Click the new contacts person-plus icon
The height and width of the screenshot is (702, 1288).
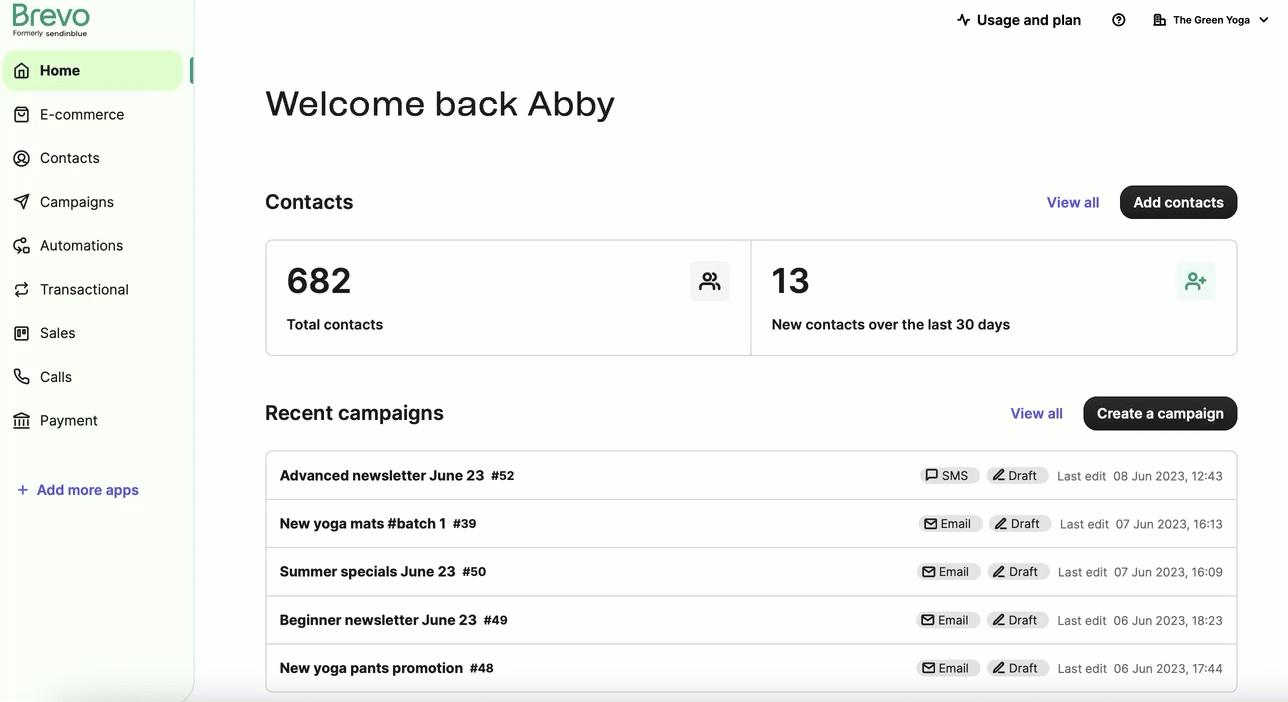pyautogui.click(x=1195, y=281)
